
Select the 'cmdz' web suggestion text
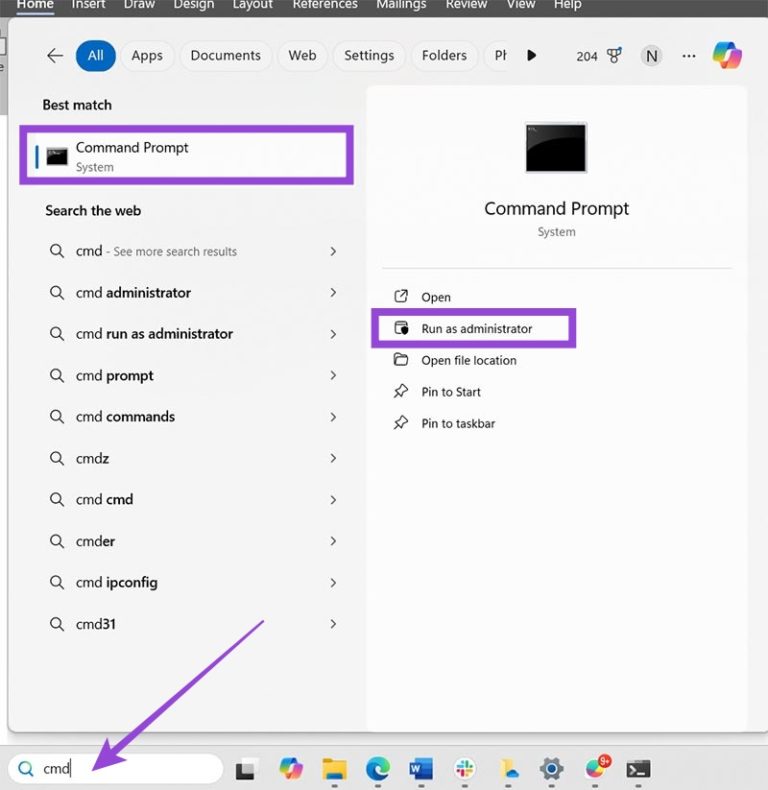point(92,458)
